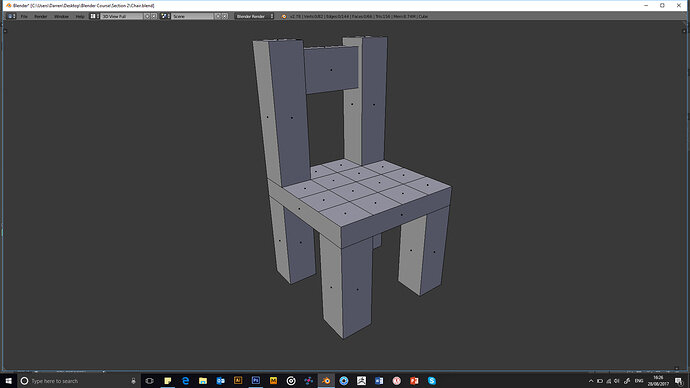Click the battery icon in the system tray
The image size is (690, 388).
600,381
